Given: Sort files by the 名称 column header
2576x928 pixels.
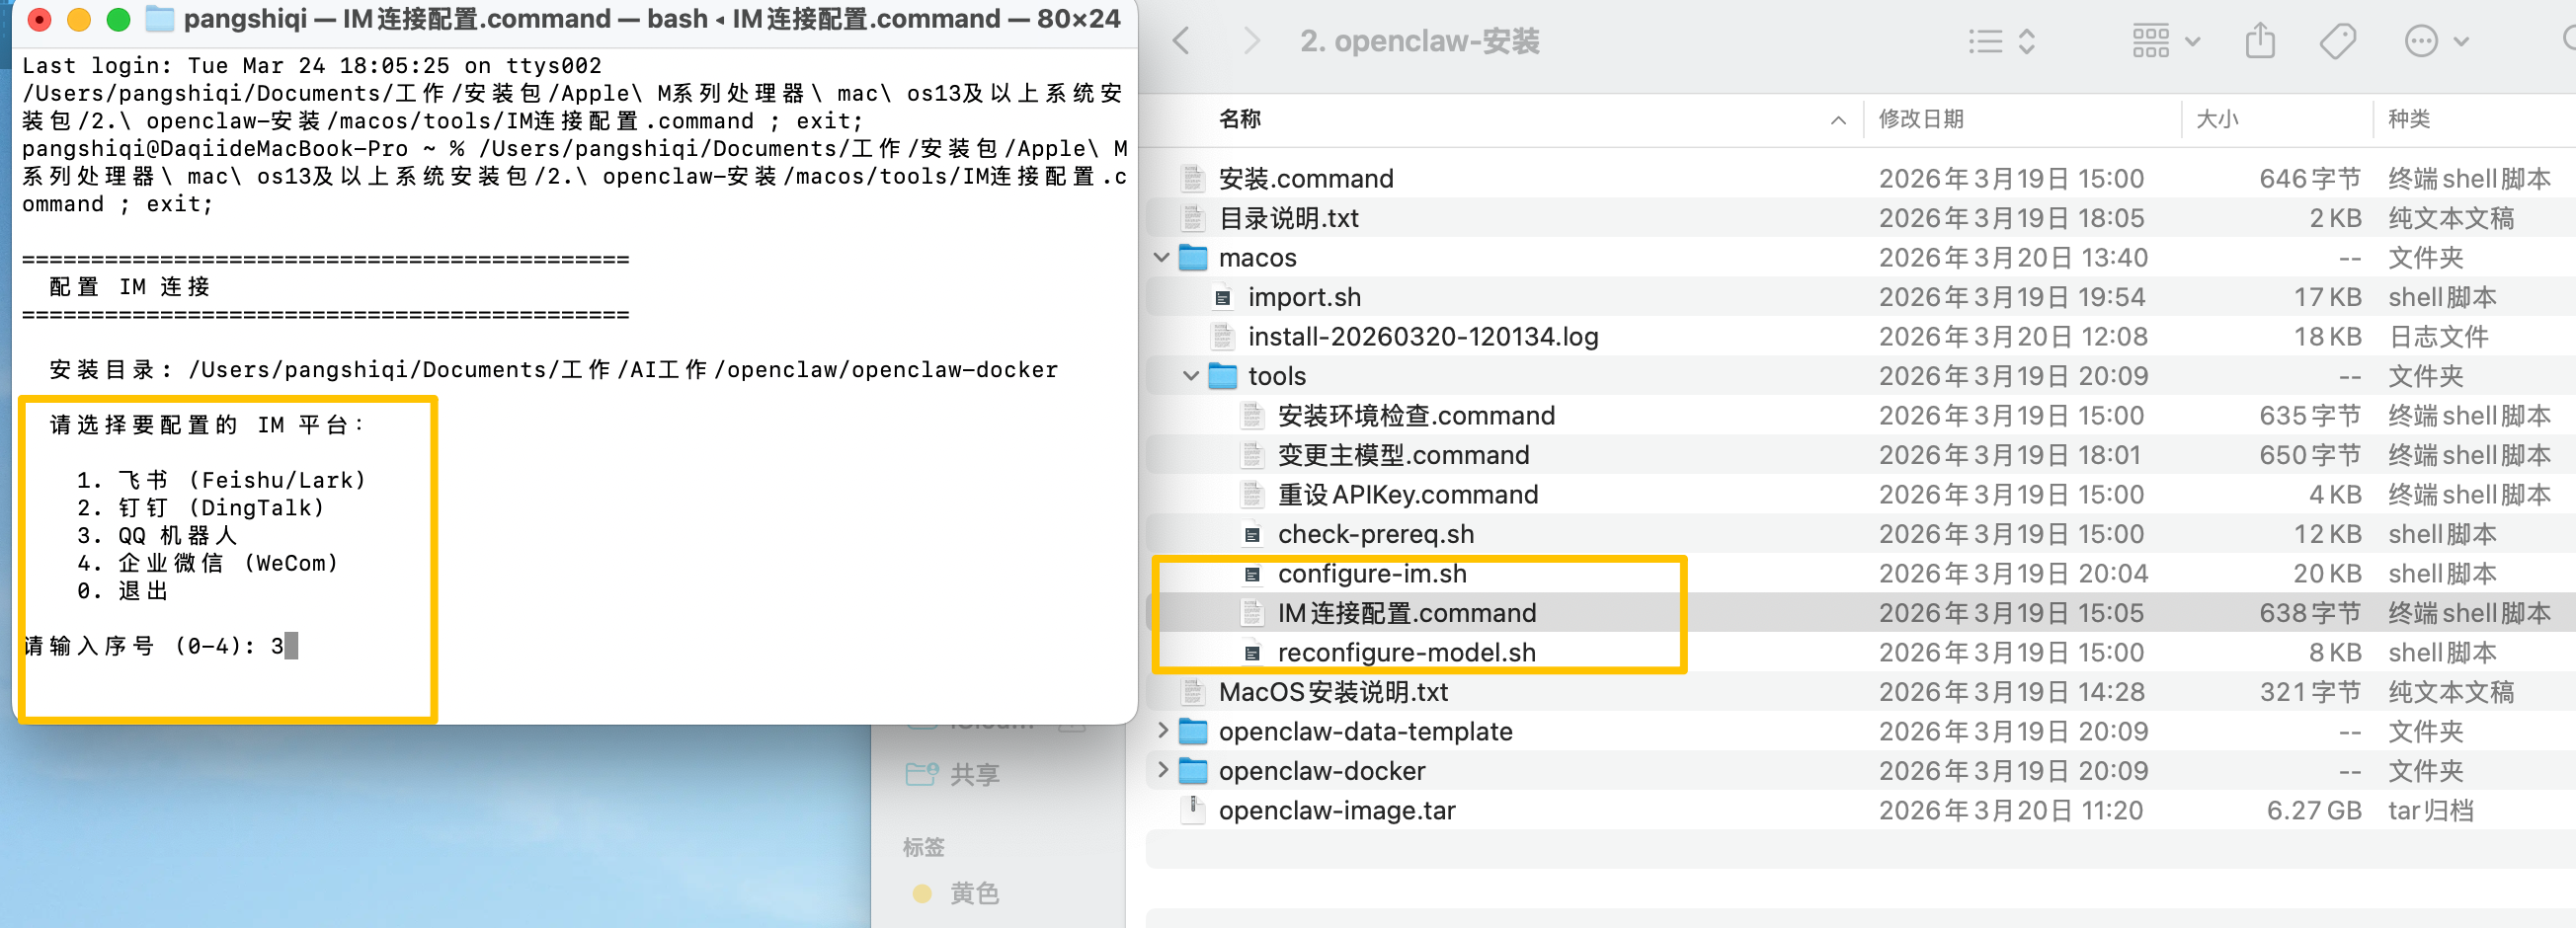Looking at the screenshot, I should click(x=1240, y=119).
